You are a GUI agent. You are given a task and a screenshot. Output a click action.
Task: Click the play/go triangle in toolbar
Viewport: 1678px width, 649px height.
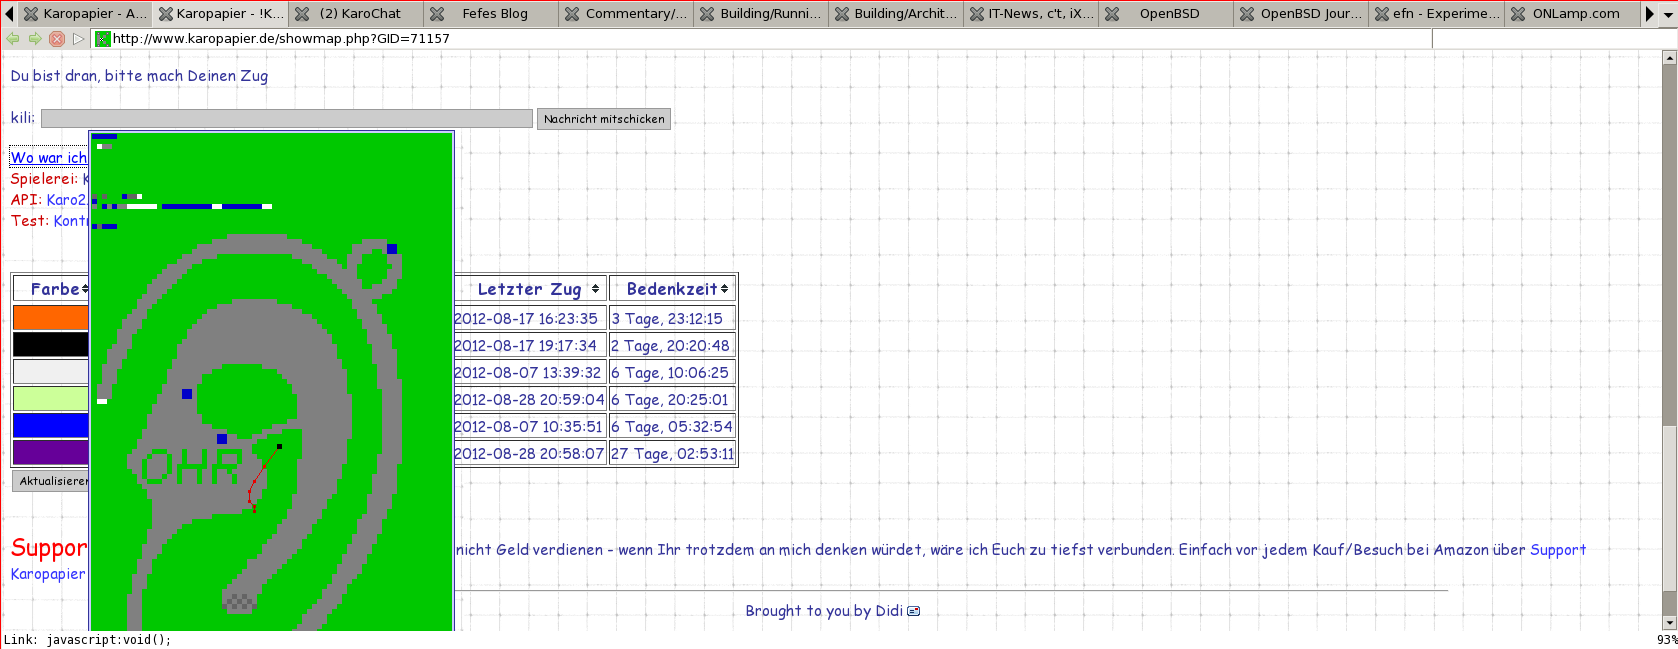[x=78, y=39]
